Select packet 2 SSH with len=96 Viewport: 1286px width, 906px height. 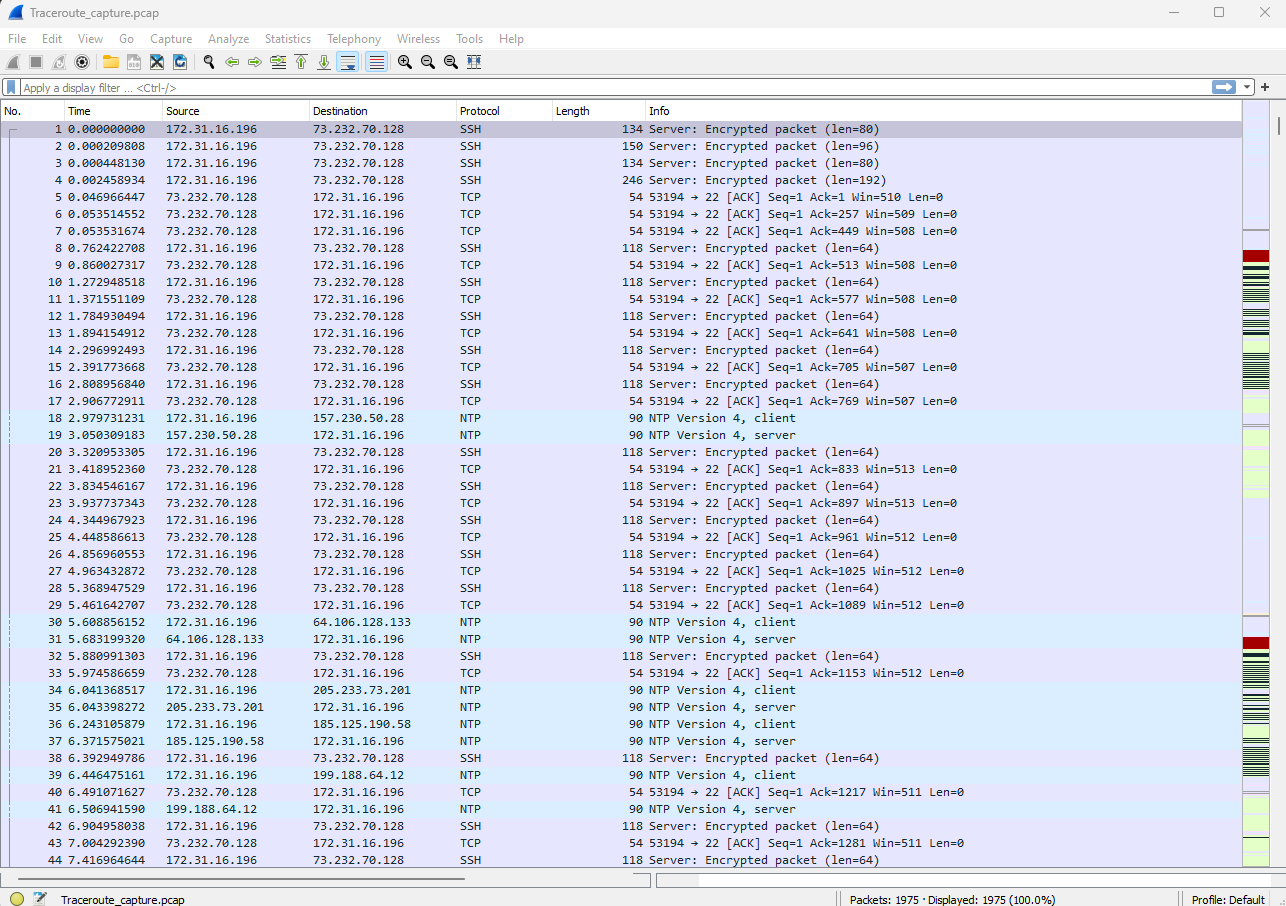click(621, 146)
